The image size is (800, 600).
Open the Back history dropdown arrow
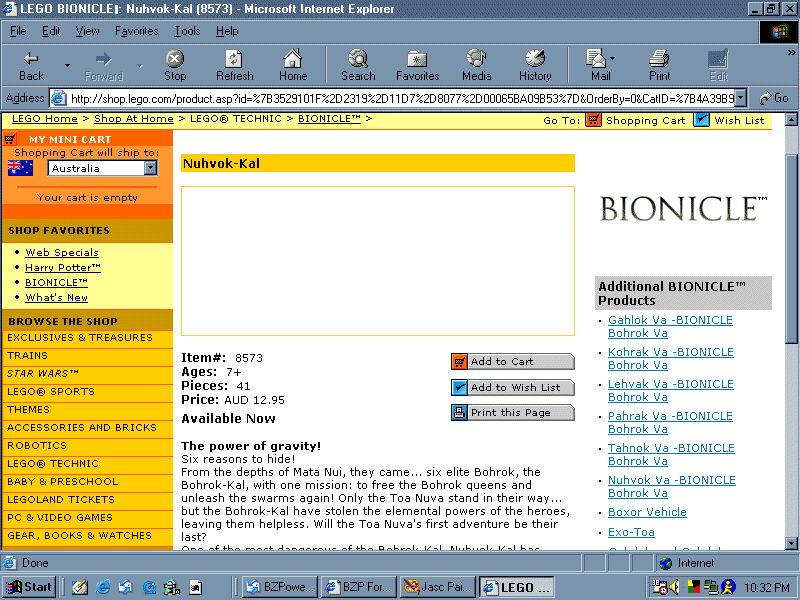[67, 66]
